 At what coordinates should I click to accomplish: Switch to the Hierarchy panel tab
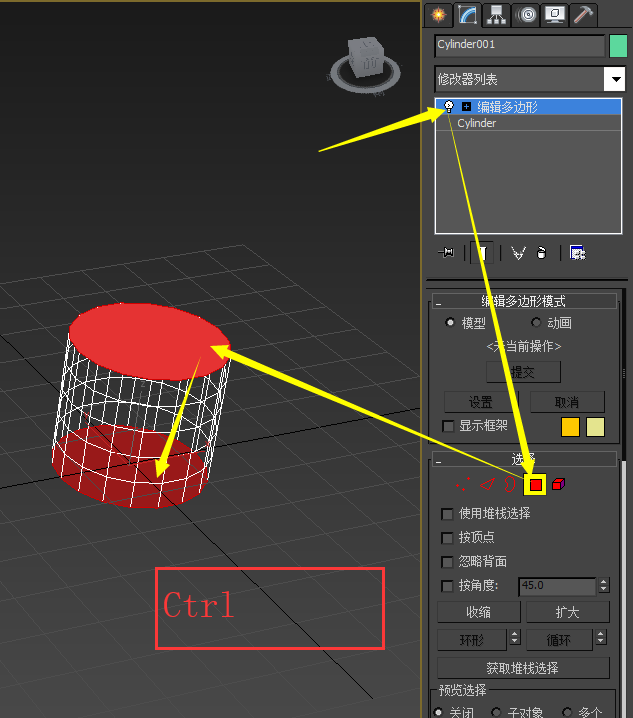(495, 14)
